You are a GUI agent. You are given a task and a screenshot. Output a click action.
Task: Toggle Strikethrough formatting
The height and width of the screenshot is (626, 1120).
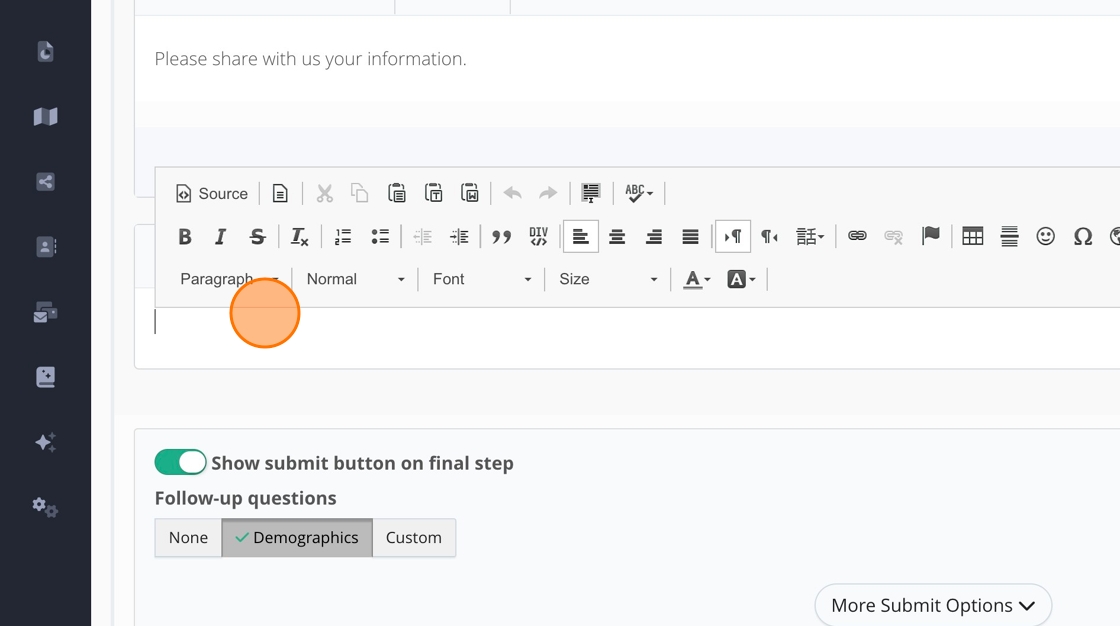click(257, 237)
